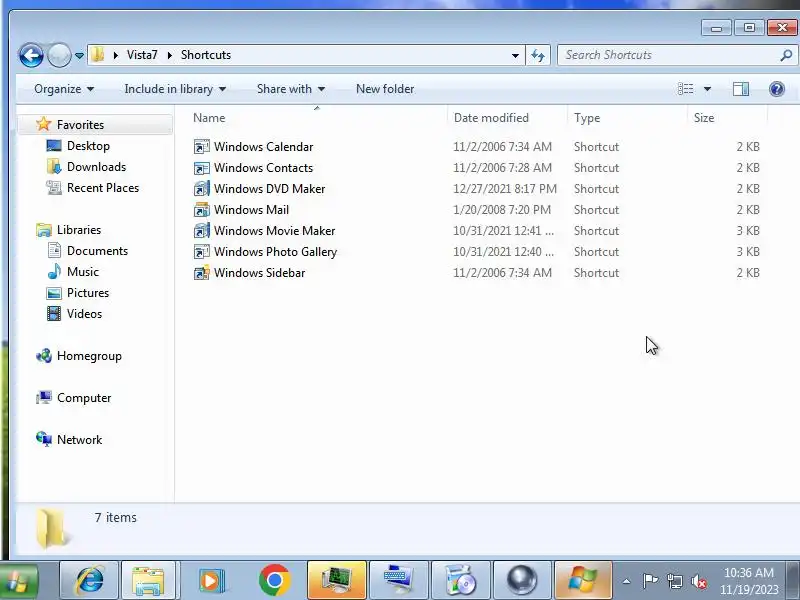Viewport: 800px width, 600px height.
Task: Click the folder icon in the address bar
Action: [x=97, y=55]
